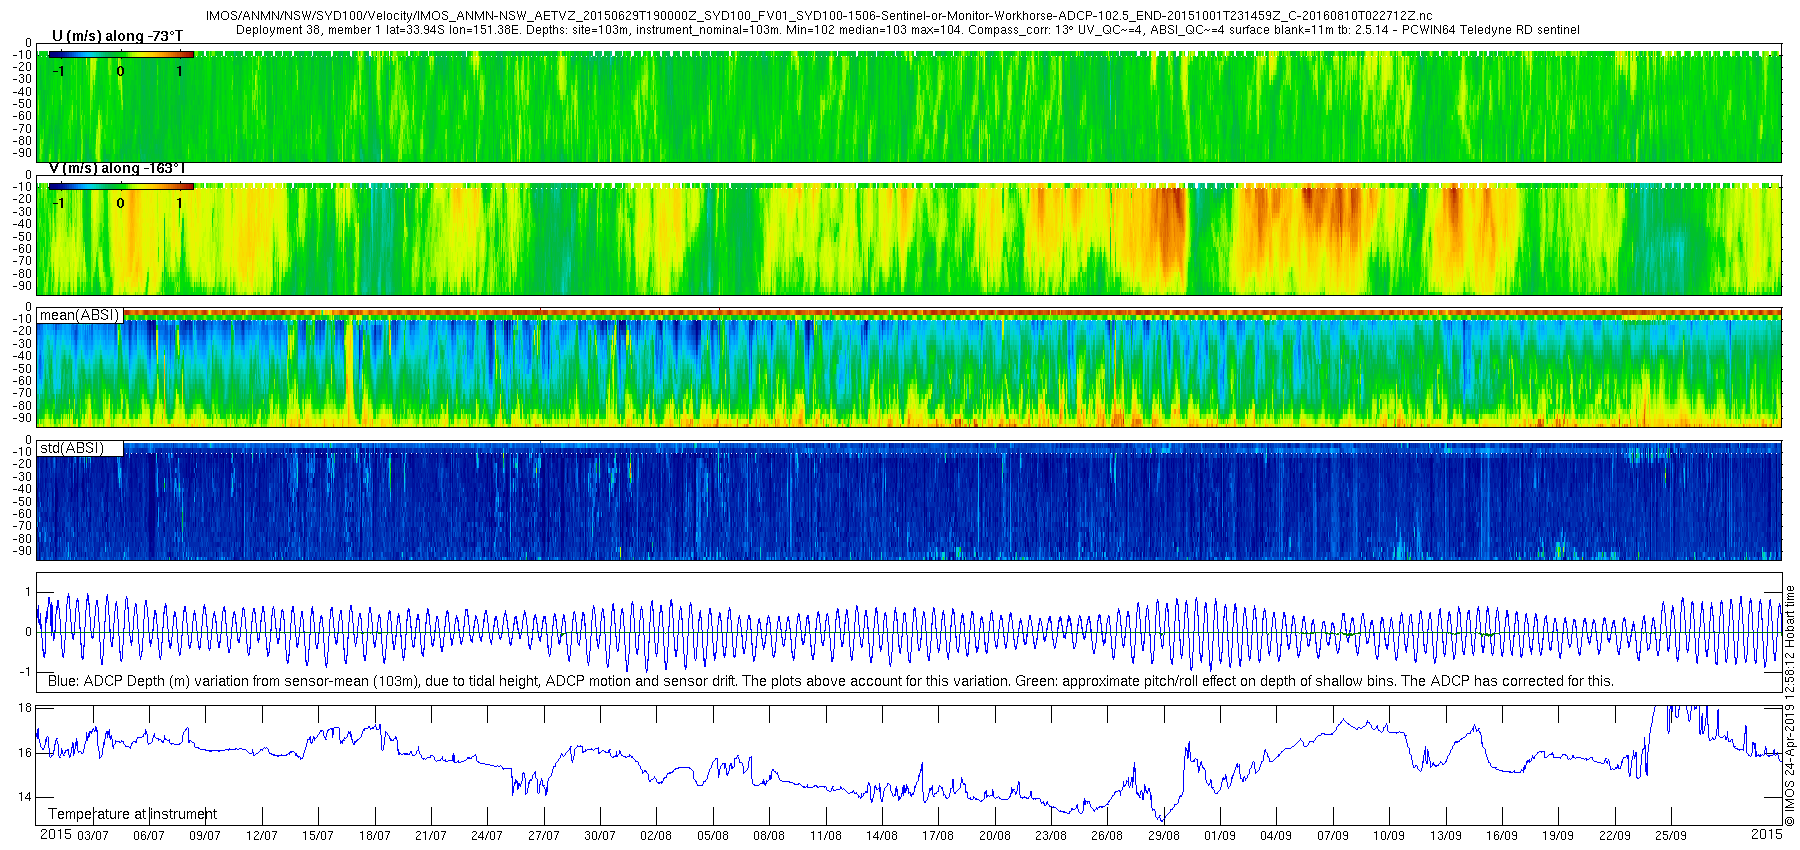Click the 16 tick on temperature axis
The width and height of the screenshot is (1800, 850).
26,753
